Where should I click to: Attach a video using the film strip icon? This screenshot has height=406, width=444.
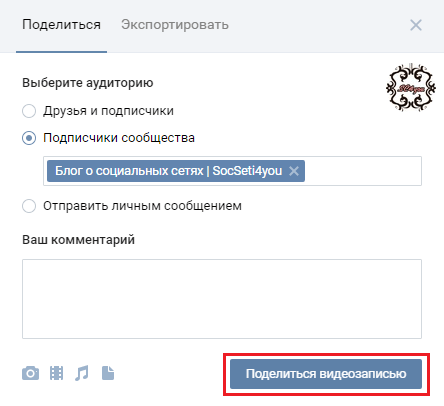pos(56,373)
